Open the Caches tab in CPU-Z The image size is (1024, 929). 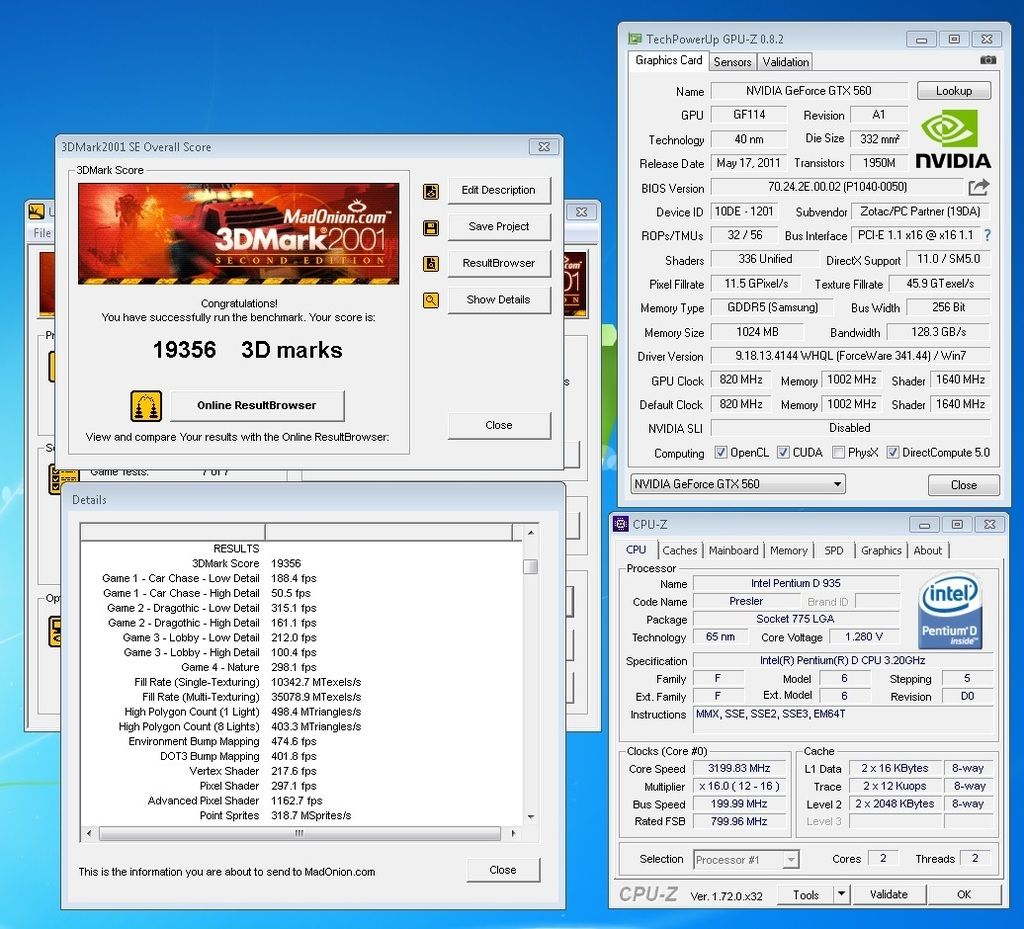click(680, 550)
